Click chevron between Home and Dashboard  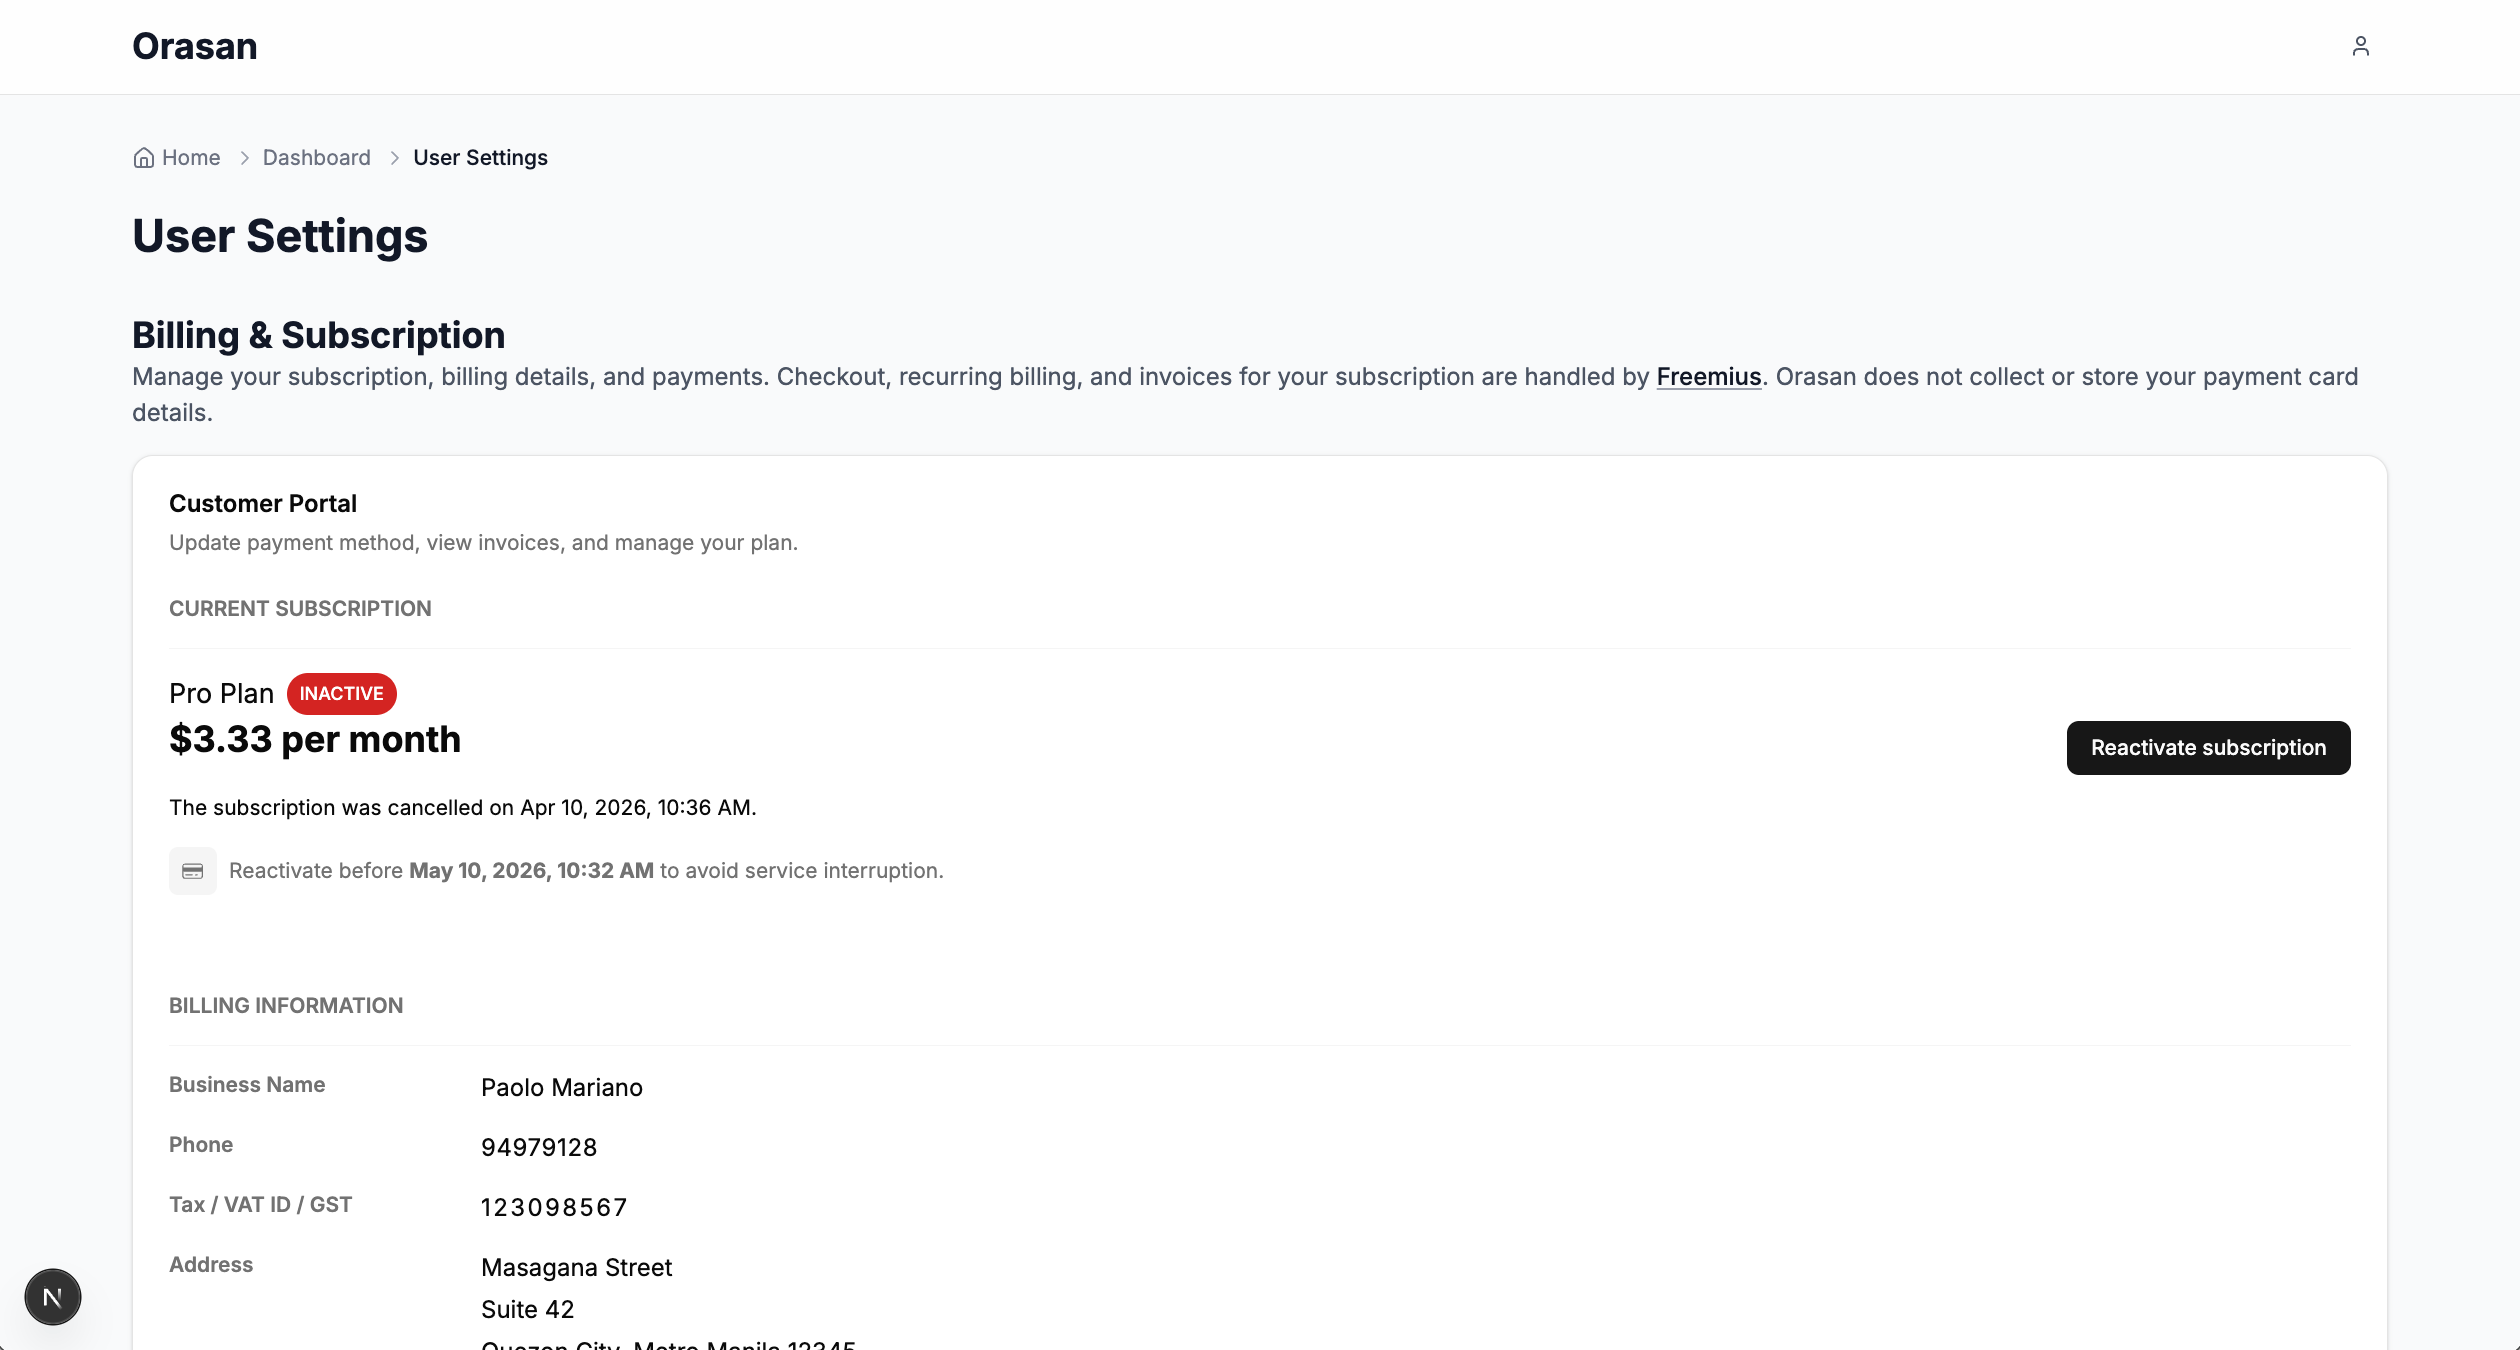click(244, 158)
